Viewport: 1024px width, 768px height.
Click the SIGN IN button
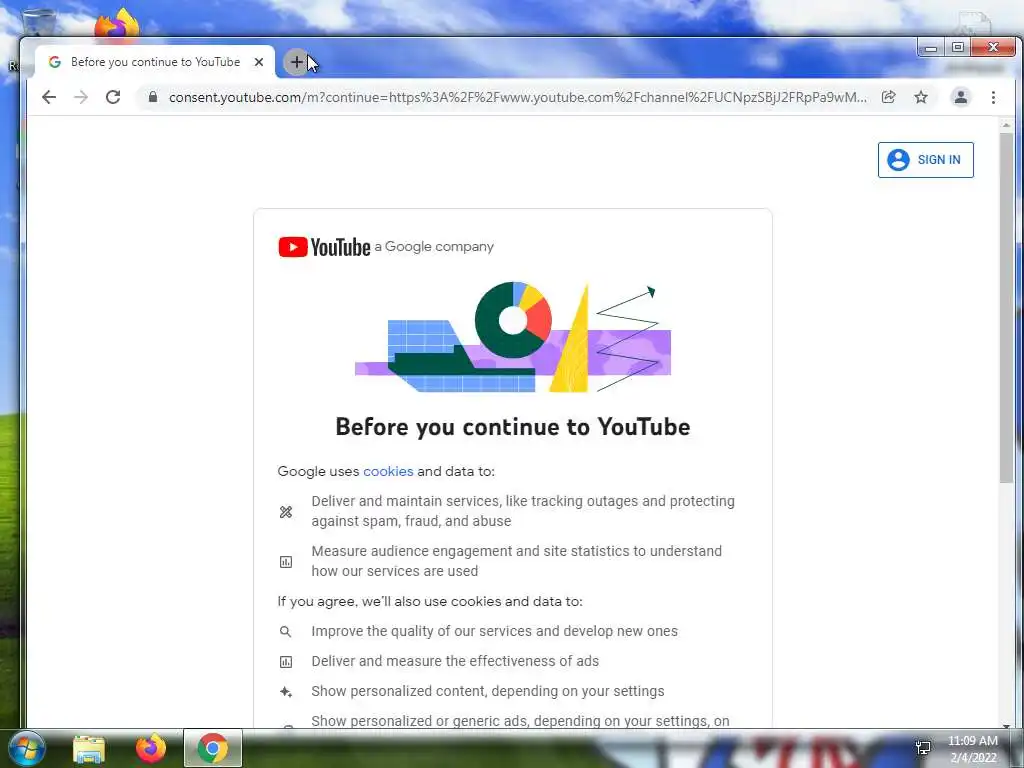[x=925, y=160]
